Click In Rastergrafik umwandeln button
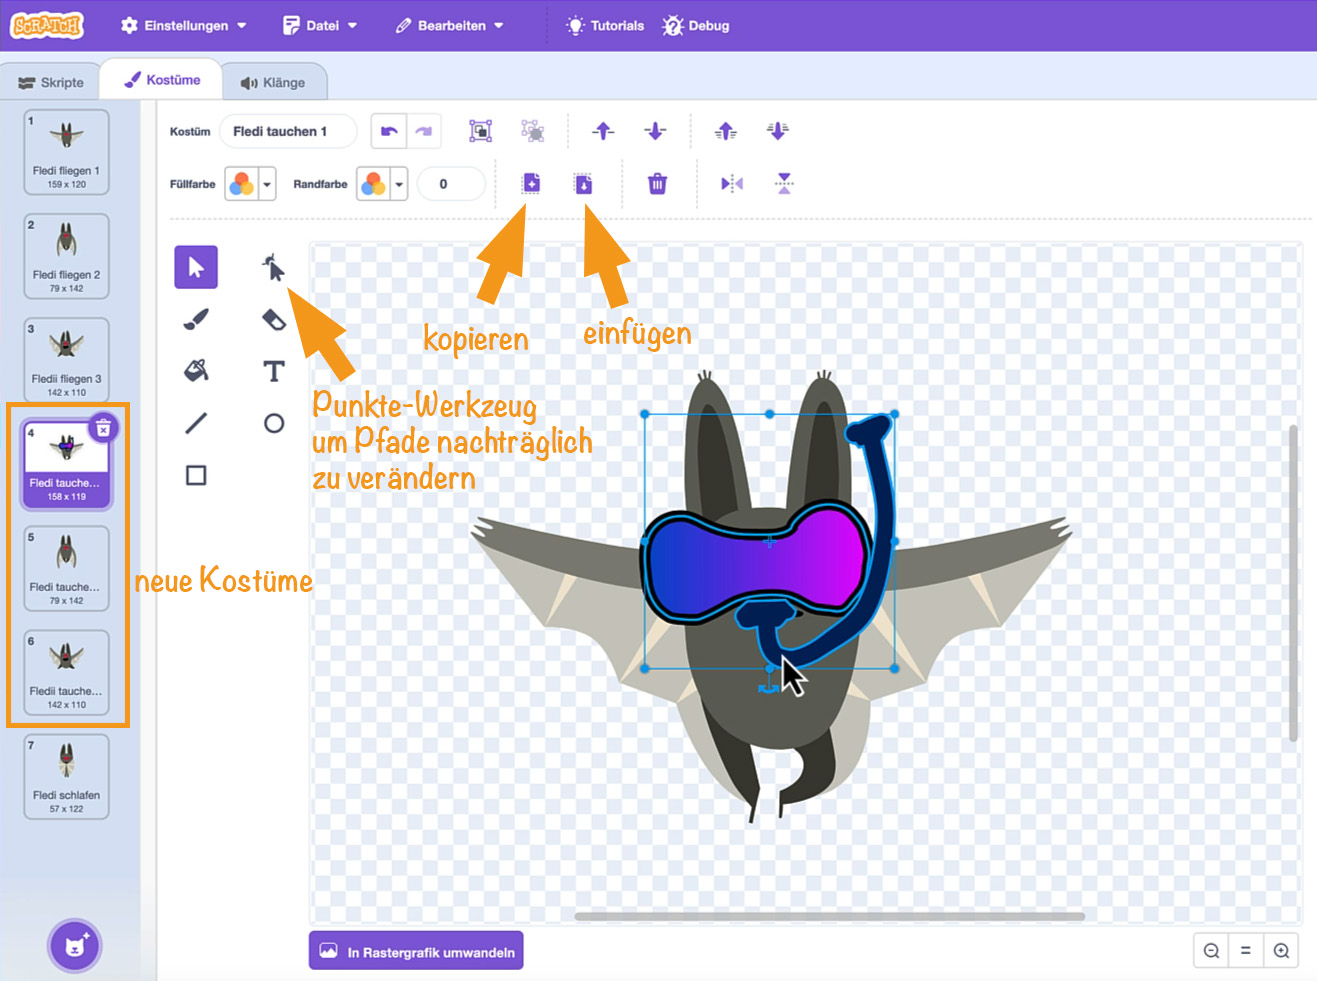Image resolution: width=1317 pixels, height=981 pixels. [416, 951]
